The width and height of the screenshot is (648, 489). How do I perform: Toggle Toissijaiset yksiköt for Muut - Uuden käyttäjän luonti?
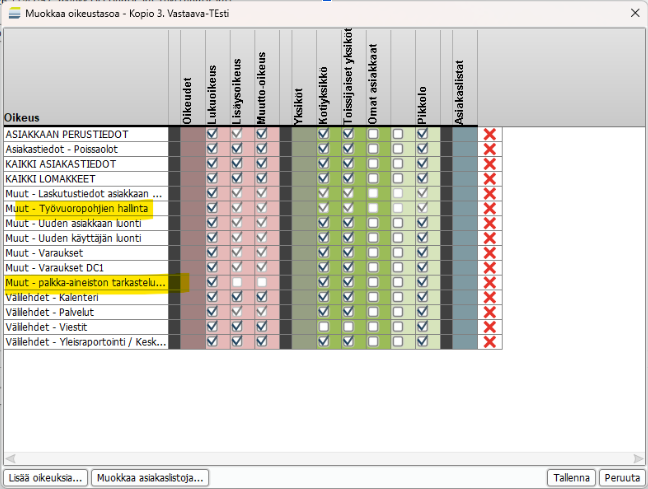point(348,238)
